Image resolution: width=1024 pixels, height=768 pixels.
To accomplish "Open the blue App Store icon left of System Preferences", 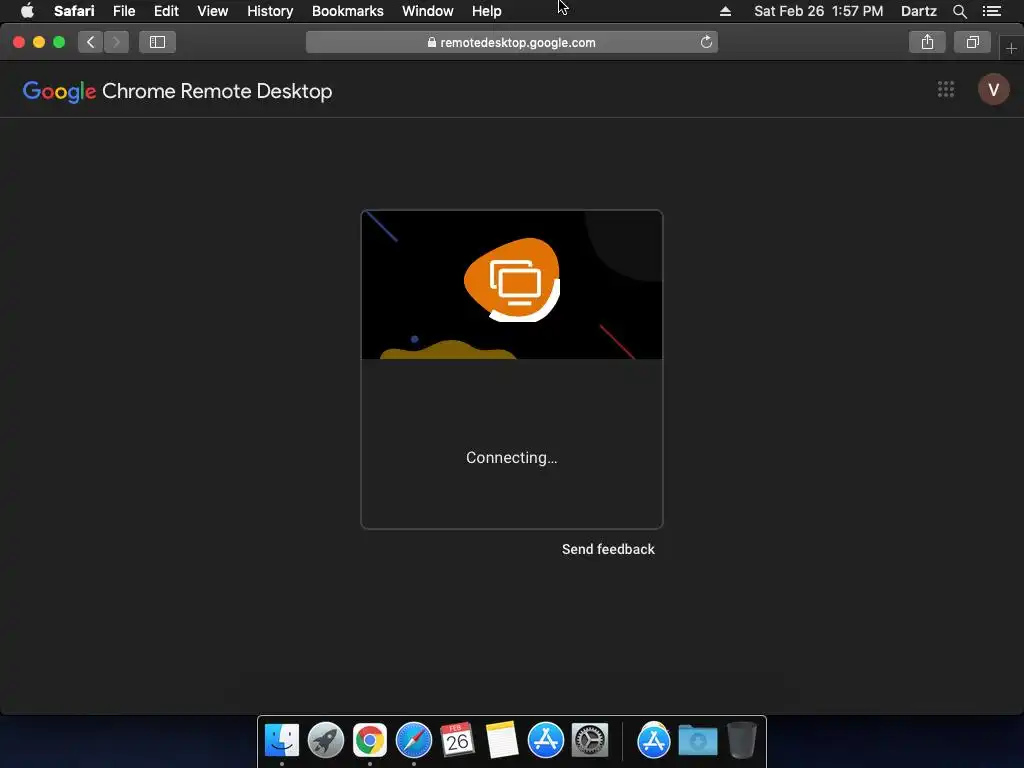I will point(545,741).
